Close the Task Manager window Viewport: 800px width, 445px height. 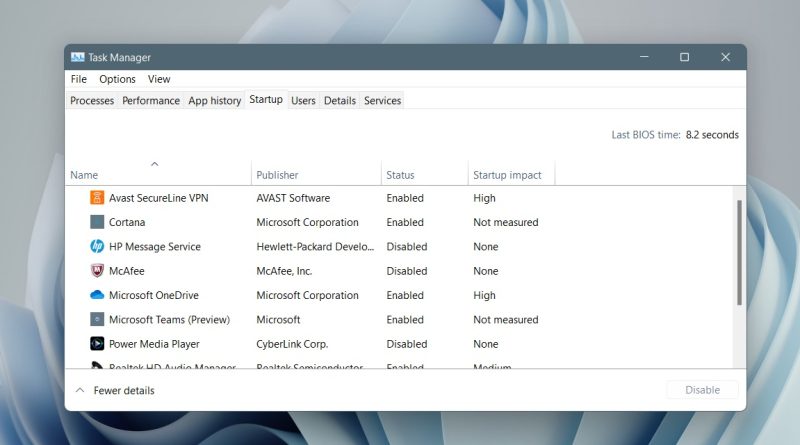coord(726,57)
